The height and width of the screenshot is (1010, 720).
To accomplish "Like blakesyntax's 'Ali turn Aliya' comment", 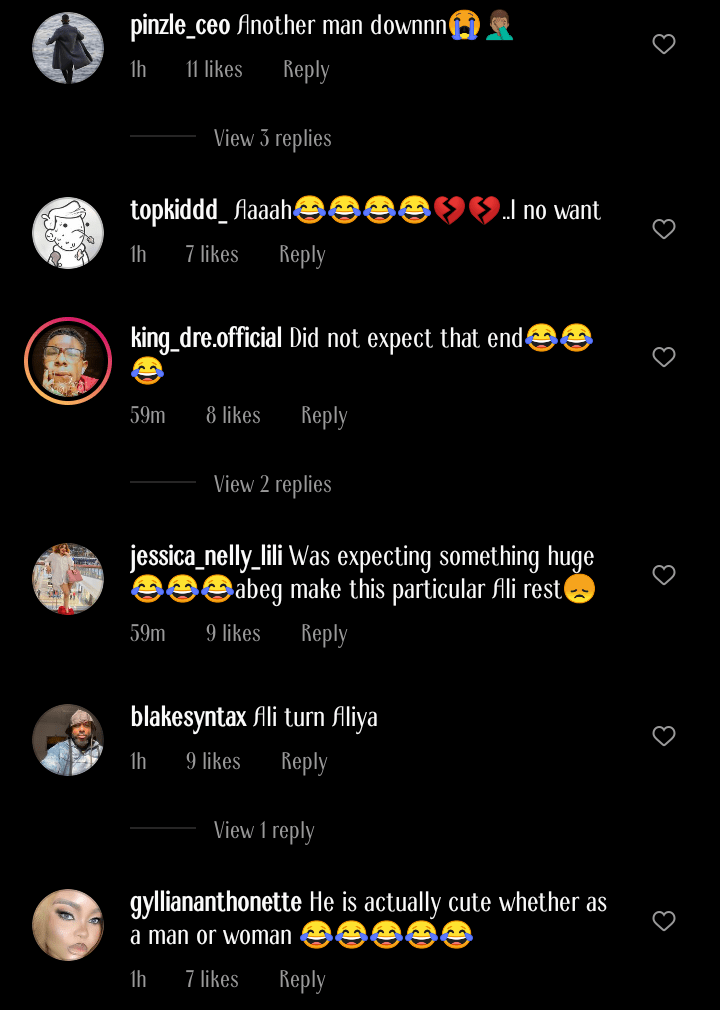I will pyautogui.click(x=664, y=736).
